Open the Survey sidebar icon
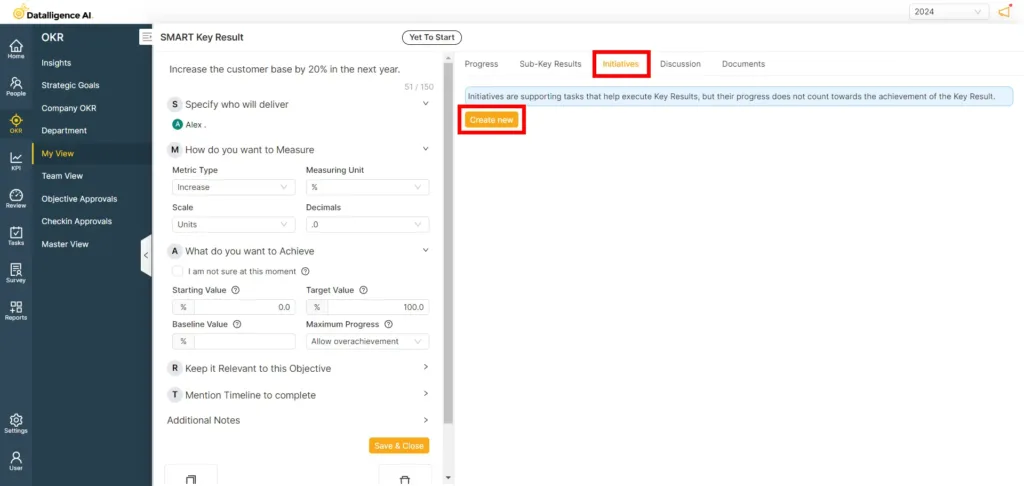The height and width of the screenshot is (486, 1024). [16, 273]
